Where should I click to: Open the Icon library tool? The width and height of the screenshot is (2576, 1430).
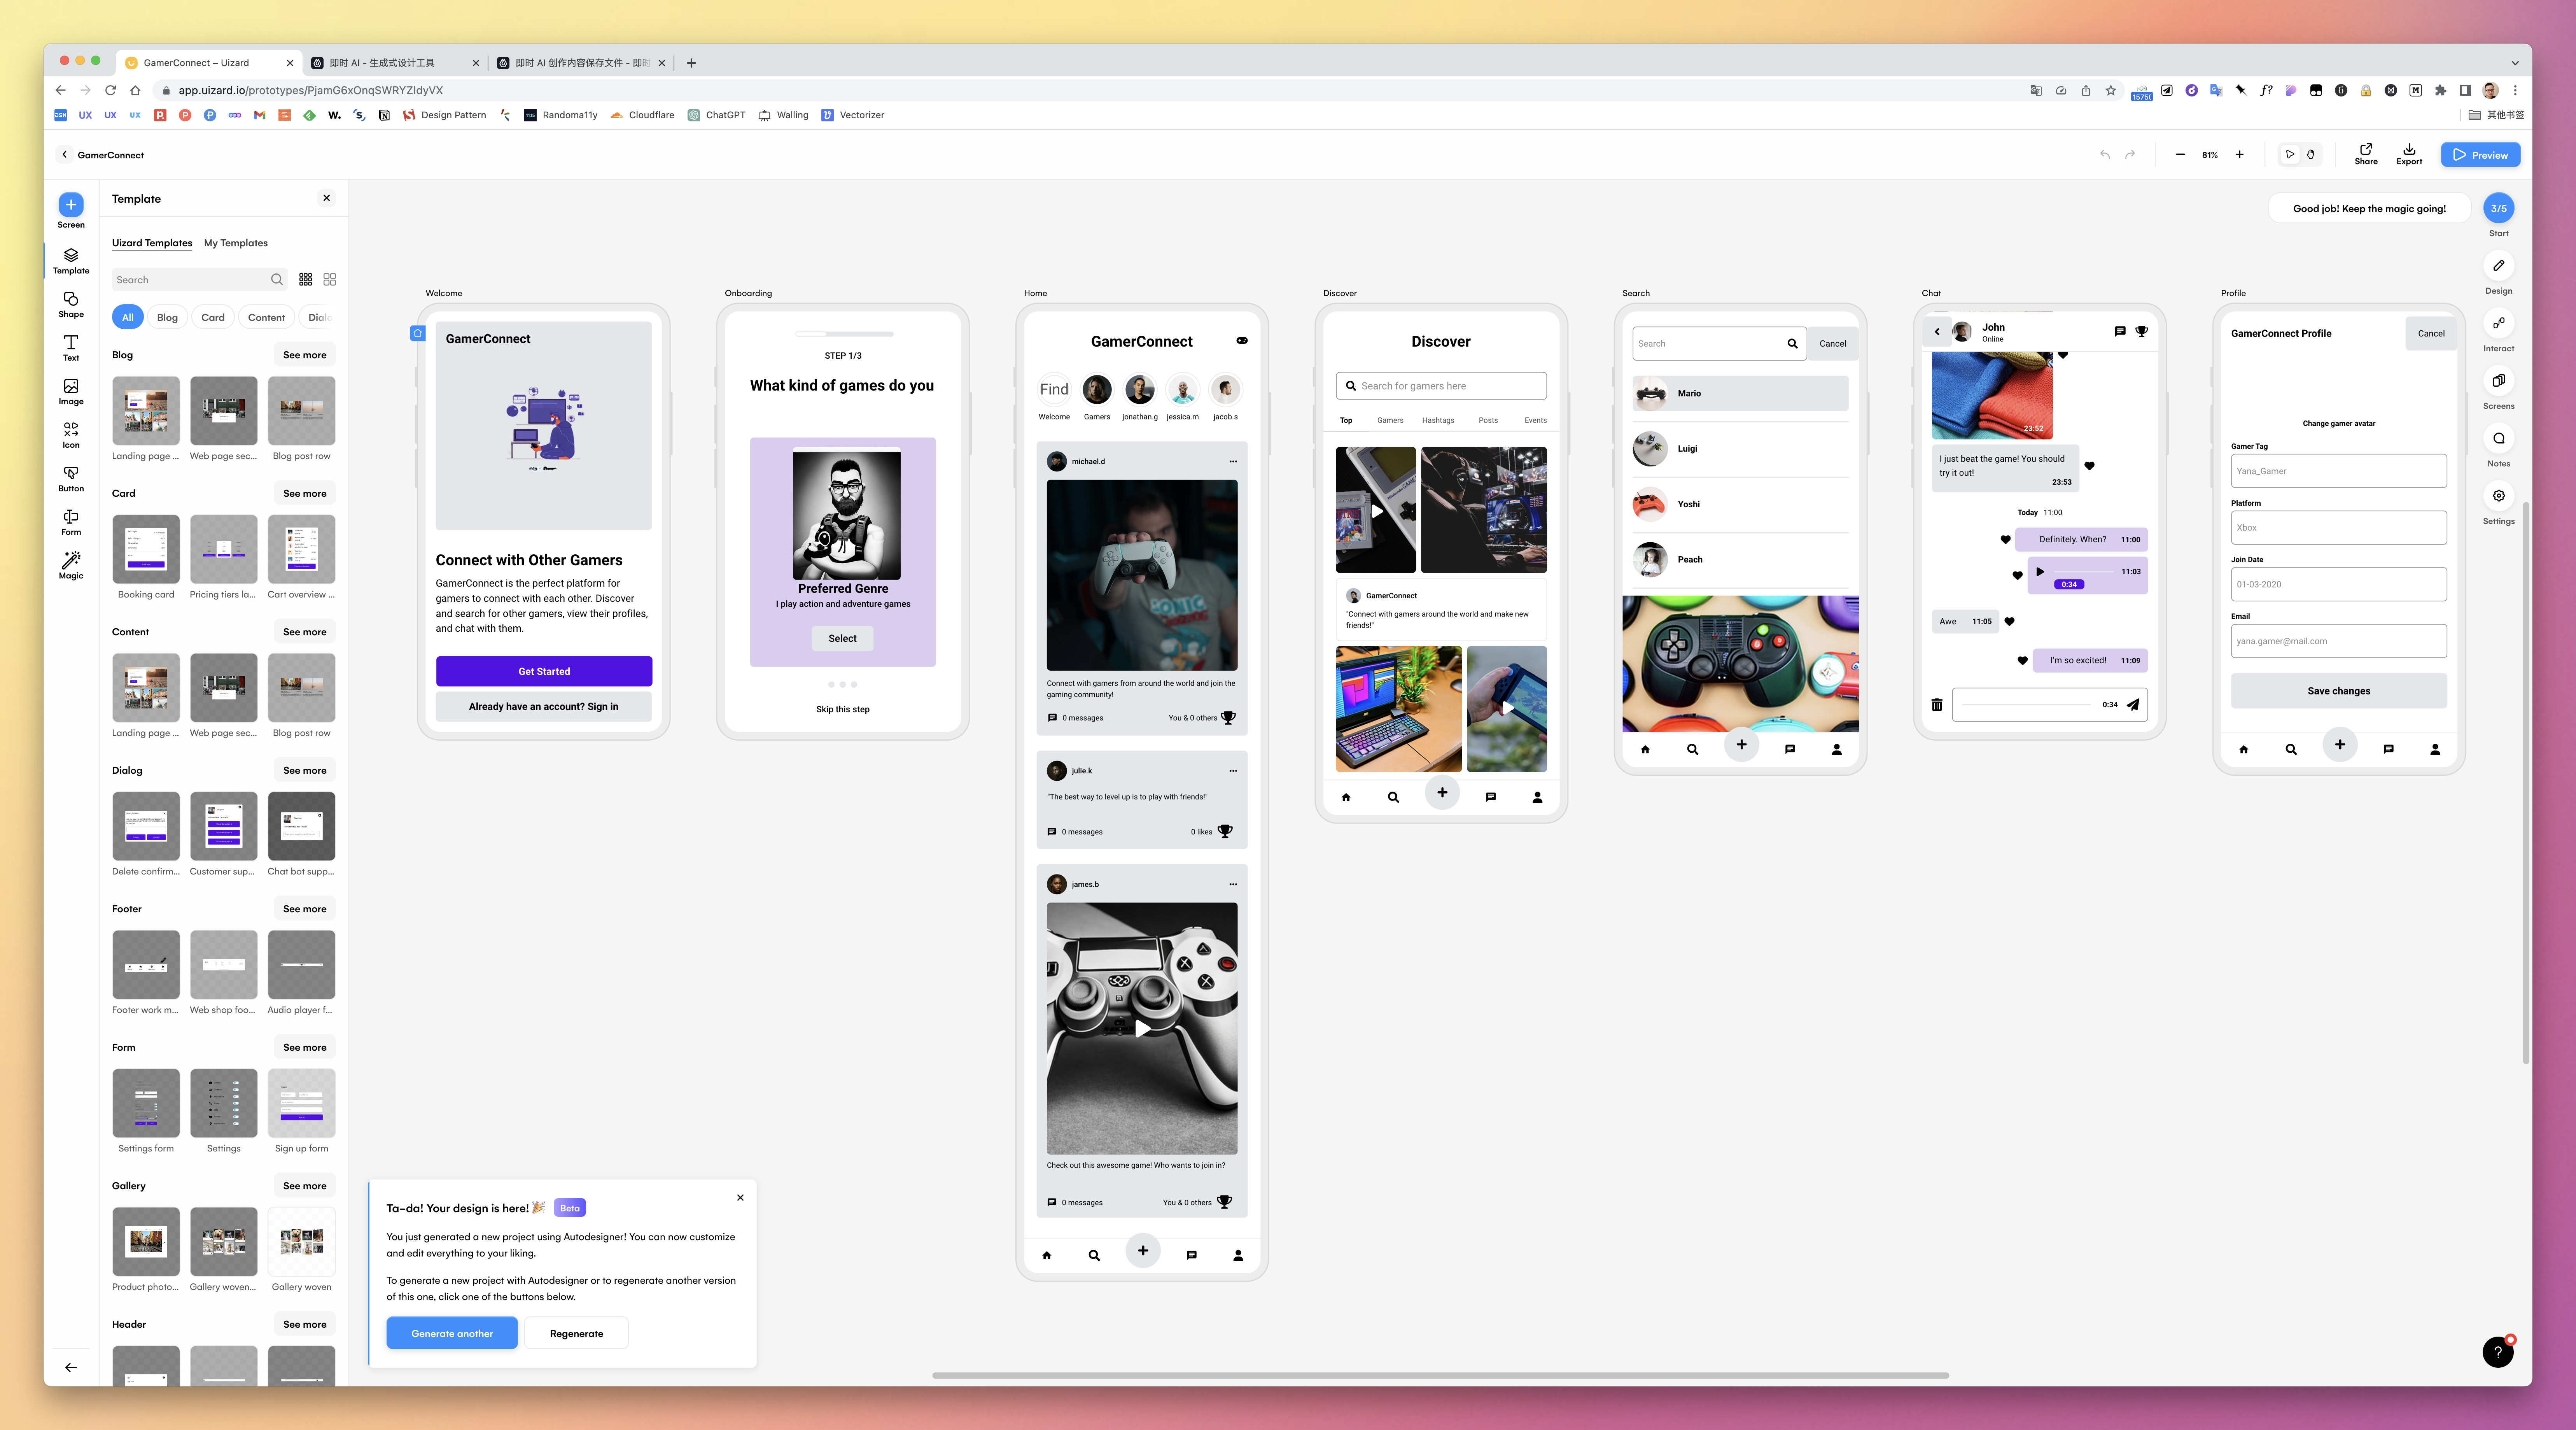71,435
